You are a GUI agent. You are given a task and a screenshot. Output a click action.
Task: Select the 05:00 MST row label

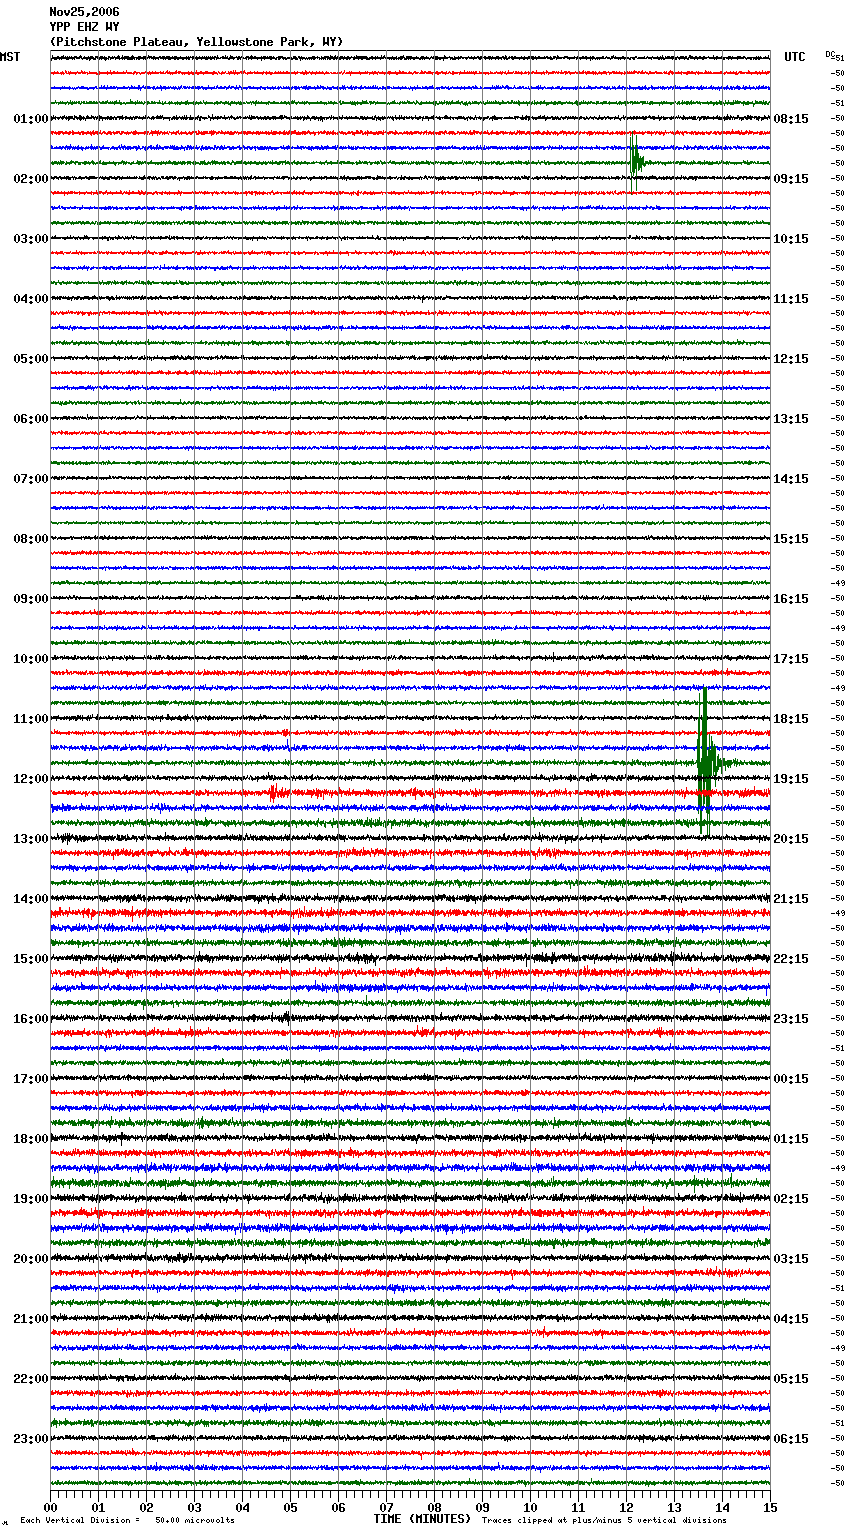[x=31, y=359]
